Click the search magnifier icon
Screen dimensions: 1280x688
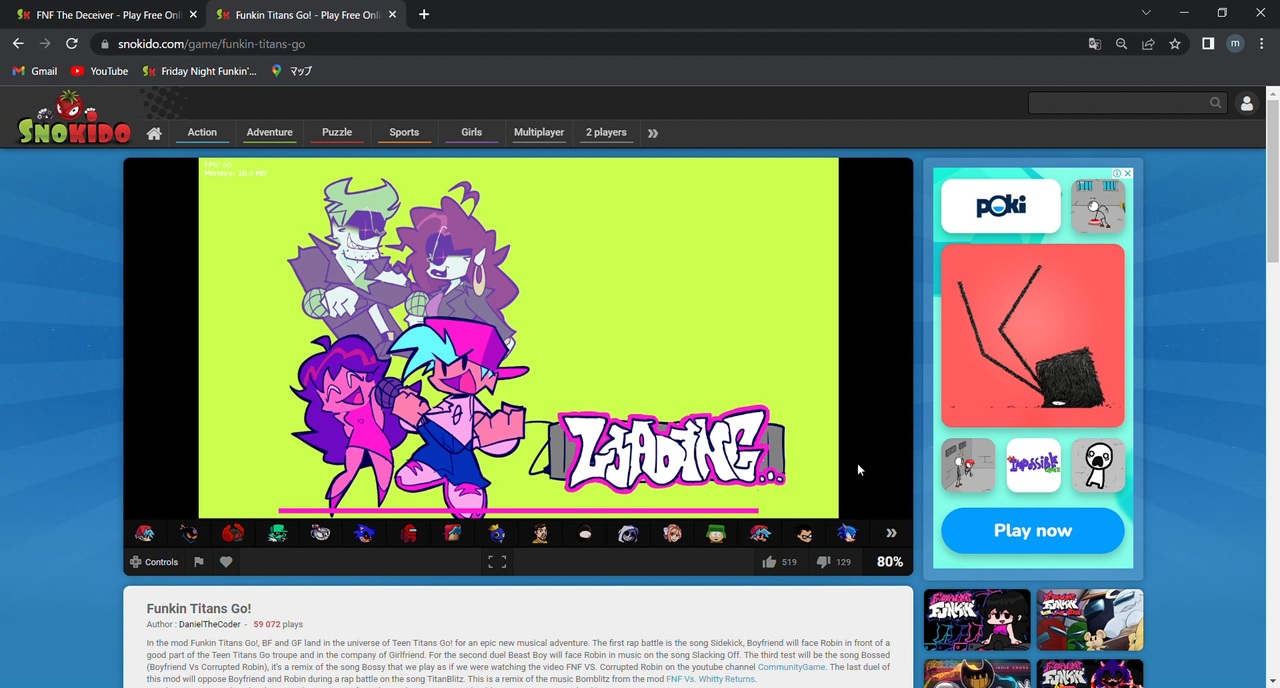point(1215,103)
